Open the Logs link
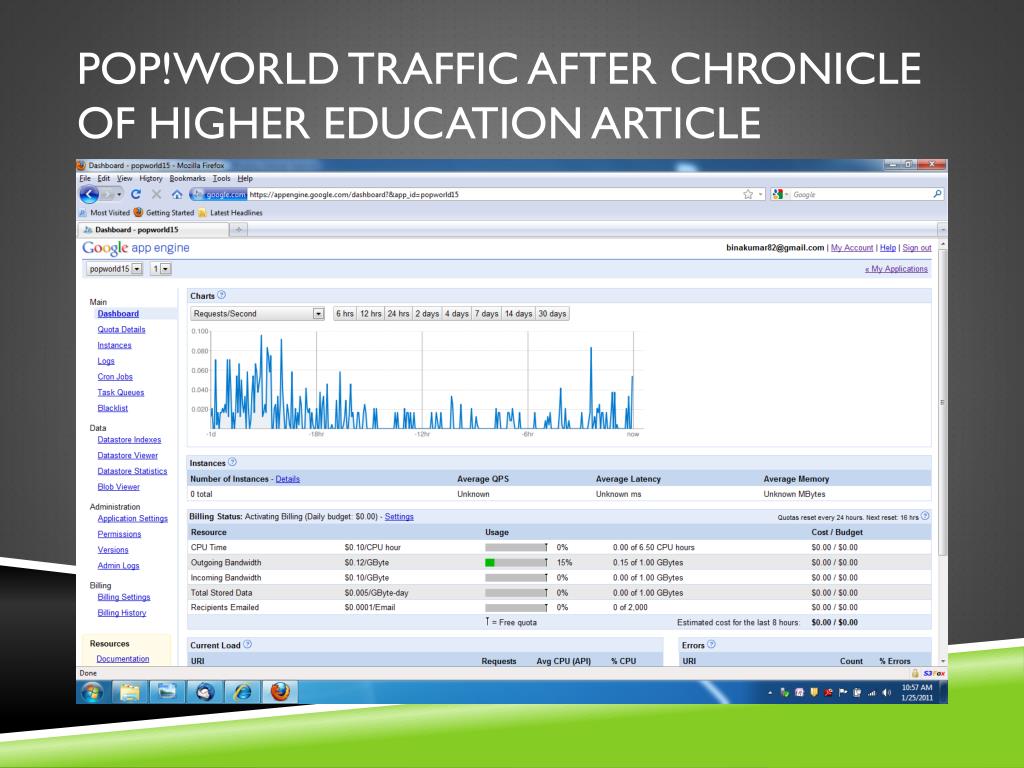 [106, 361]
